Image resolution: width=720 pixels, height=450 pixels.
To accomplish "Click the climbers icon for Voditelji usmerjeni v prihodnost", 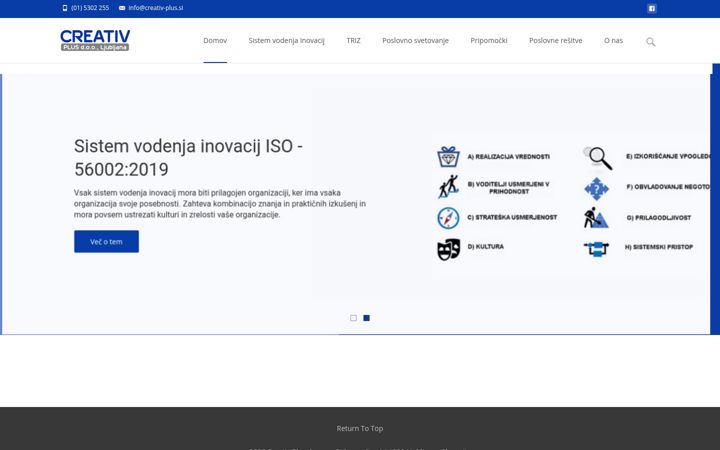I will tap(448, 186).
